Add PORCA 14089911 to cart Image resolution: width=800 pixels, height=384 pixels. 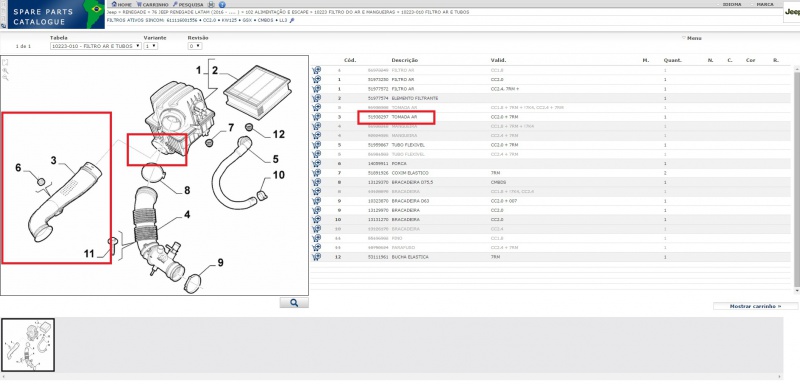[316, 164]
